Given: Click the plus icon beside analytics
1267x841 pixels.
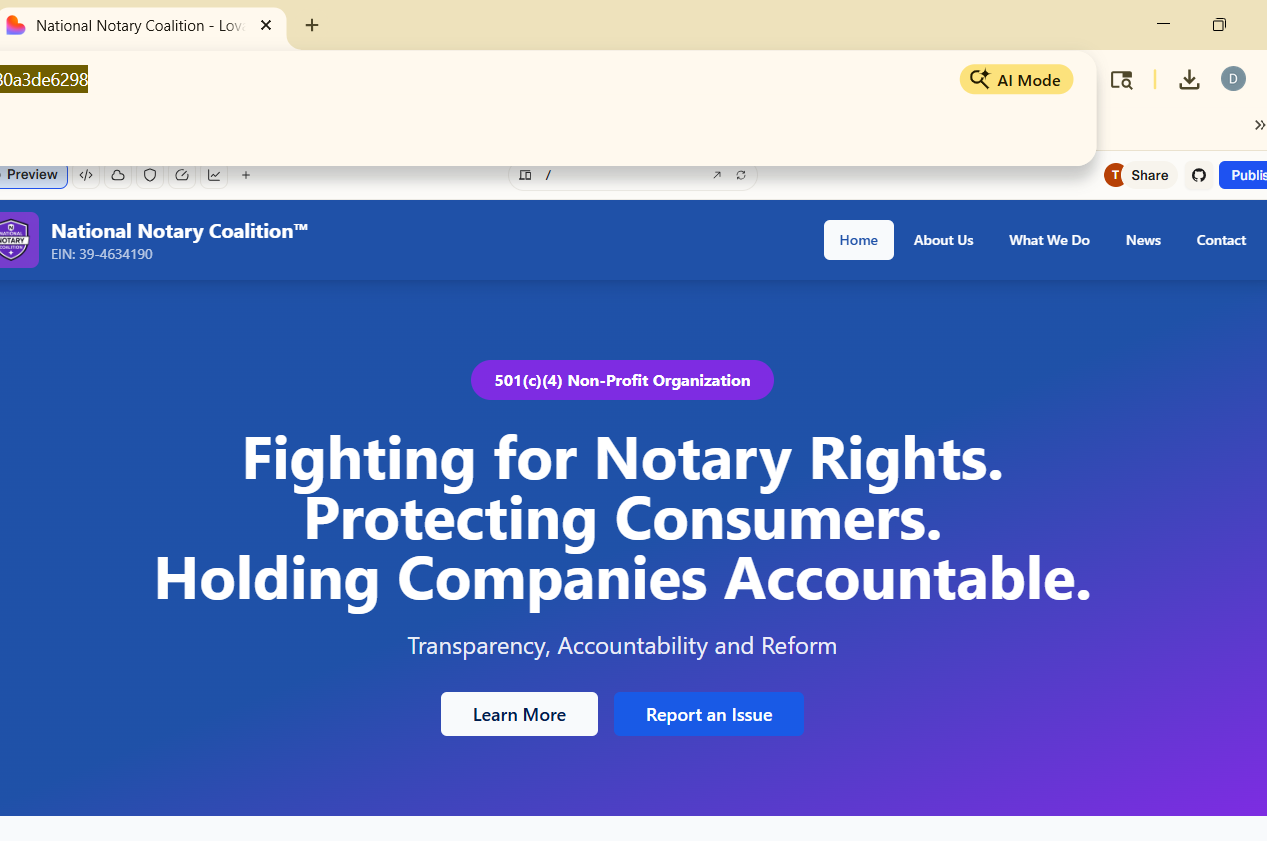Looking at the screenshot, I should [246, 175].
